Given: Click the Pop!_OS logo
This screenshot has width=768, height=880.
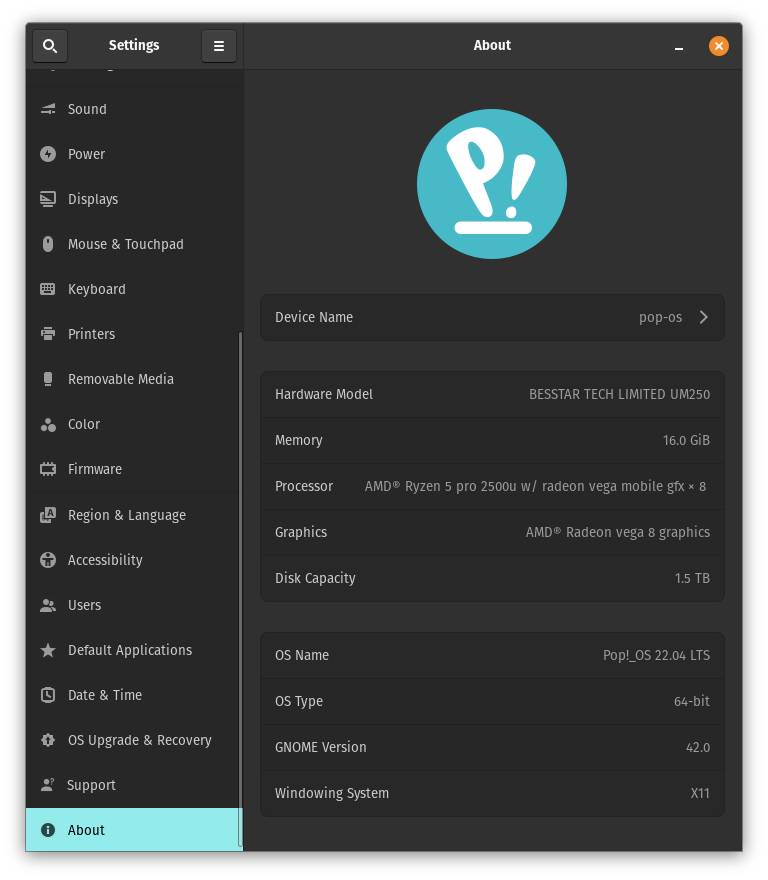Looking at the screenshot, I should (492, 184).
